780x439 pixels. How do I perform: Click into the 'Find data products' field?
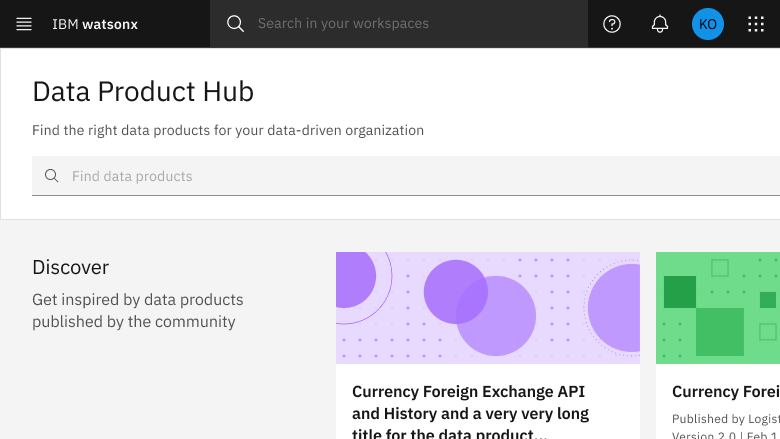click(400, 176)
